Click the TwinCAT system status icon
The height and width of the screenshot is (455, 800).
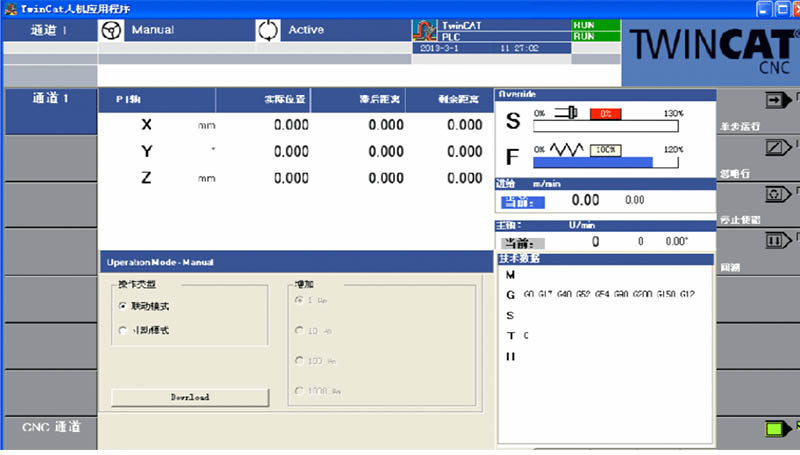click(424, 30)
